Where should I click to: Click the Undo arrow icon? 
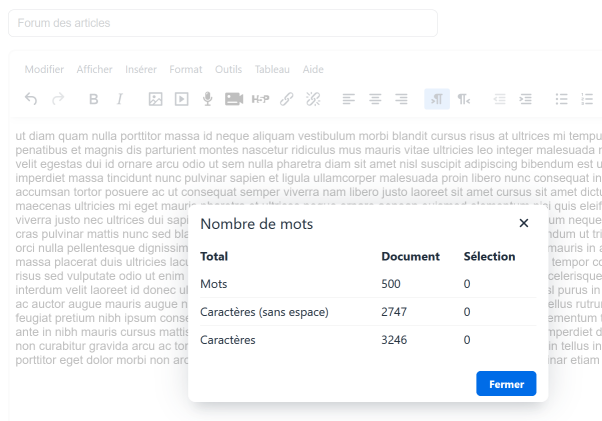pos(31,99)
